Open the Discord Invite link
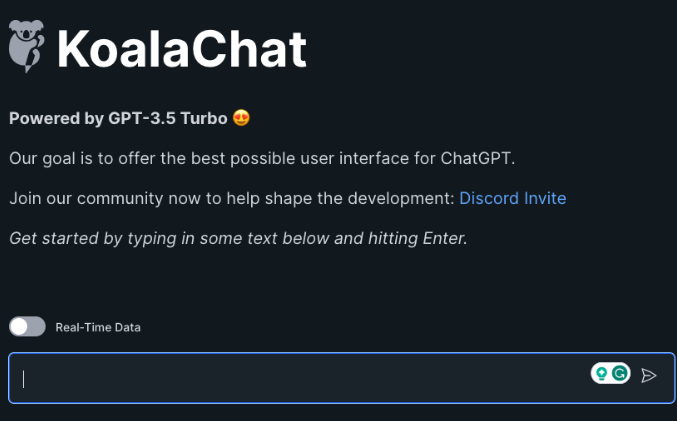 [512, 198]
